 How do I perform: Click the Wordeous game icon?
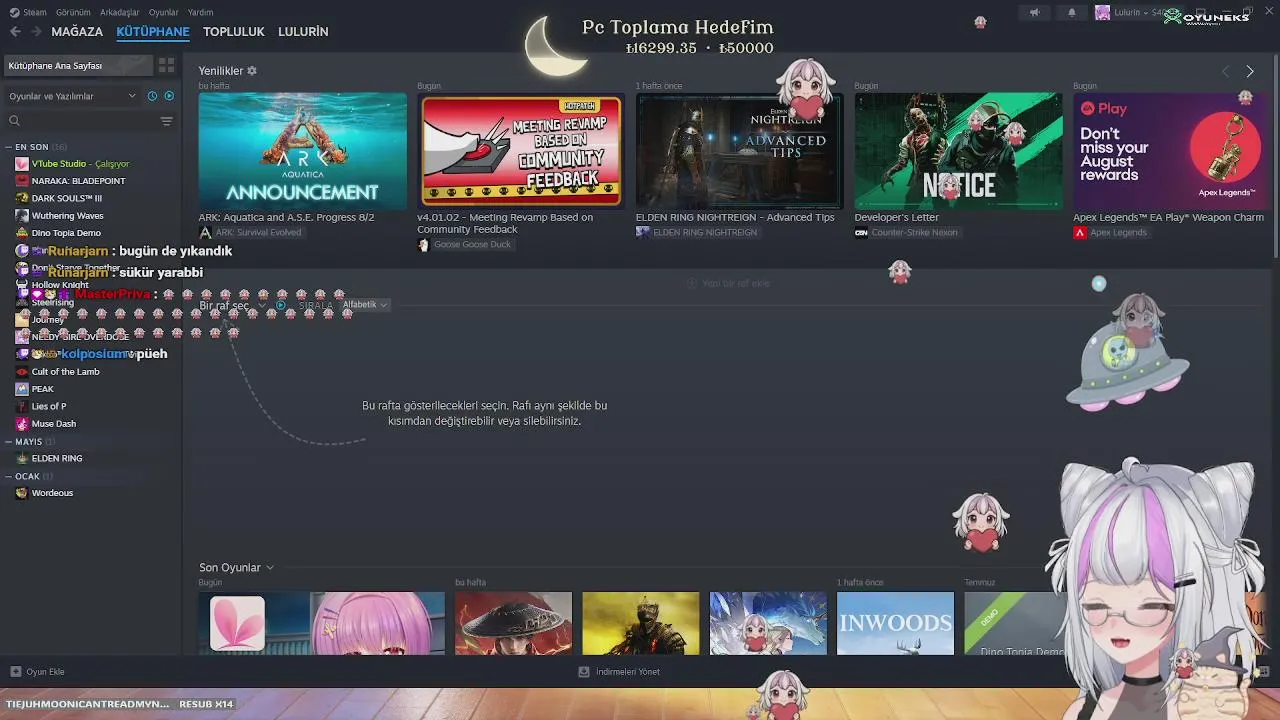coord(22,493)
